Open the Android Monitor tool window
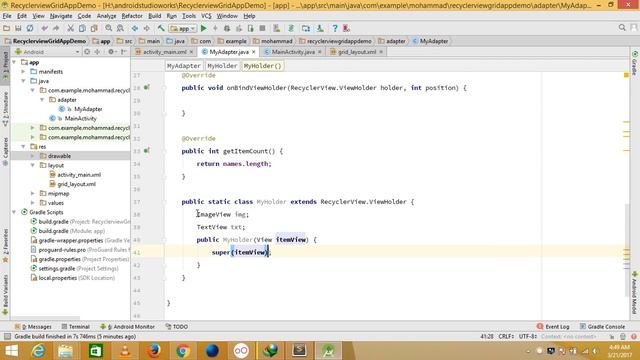 (x=127, y=327)
